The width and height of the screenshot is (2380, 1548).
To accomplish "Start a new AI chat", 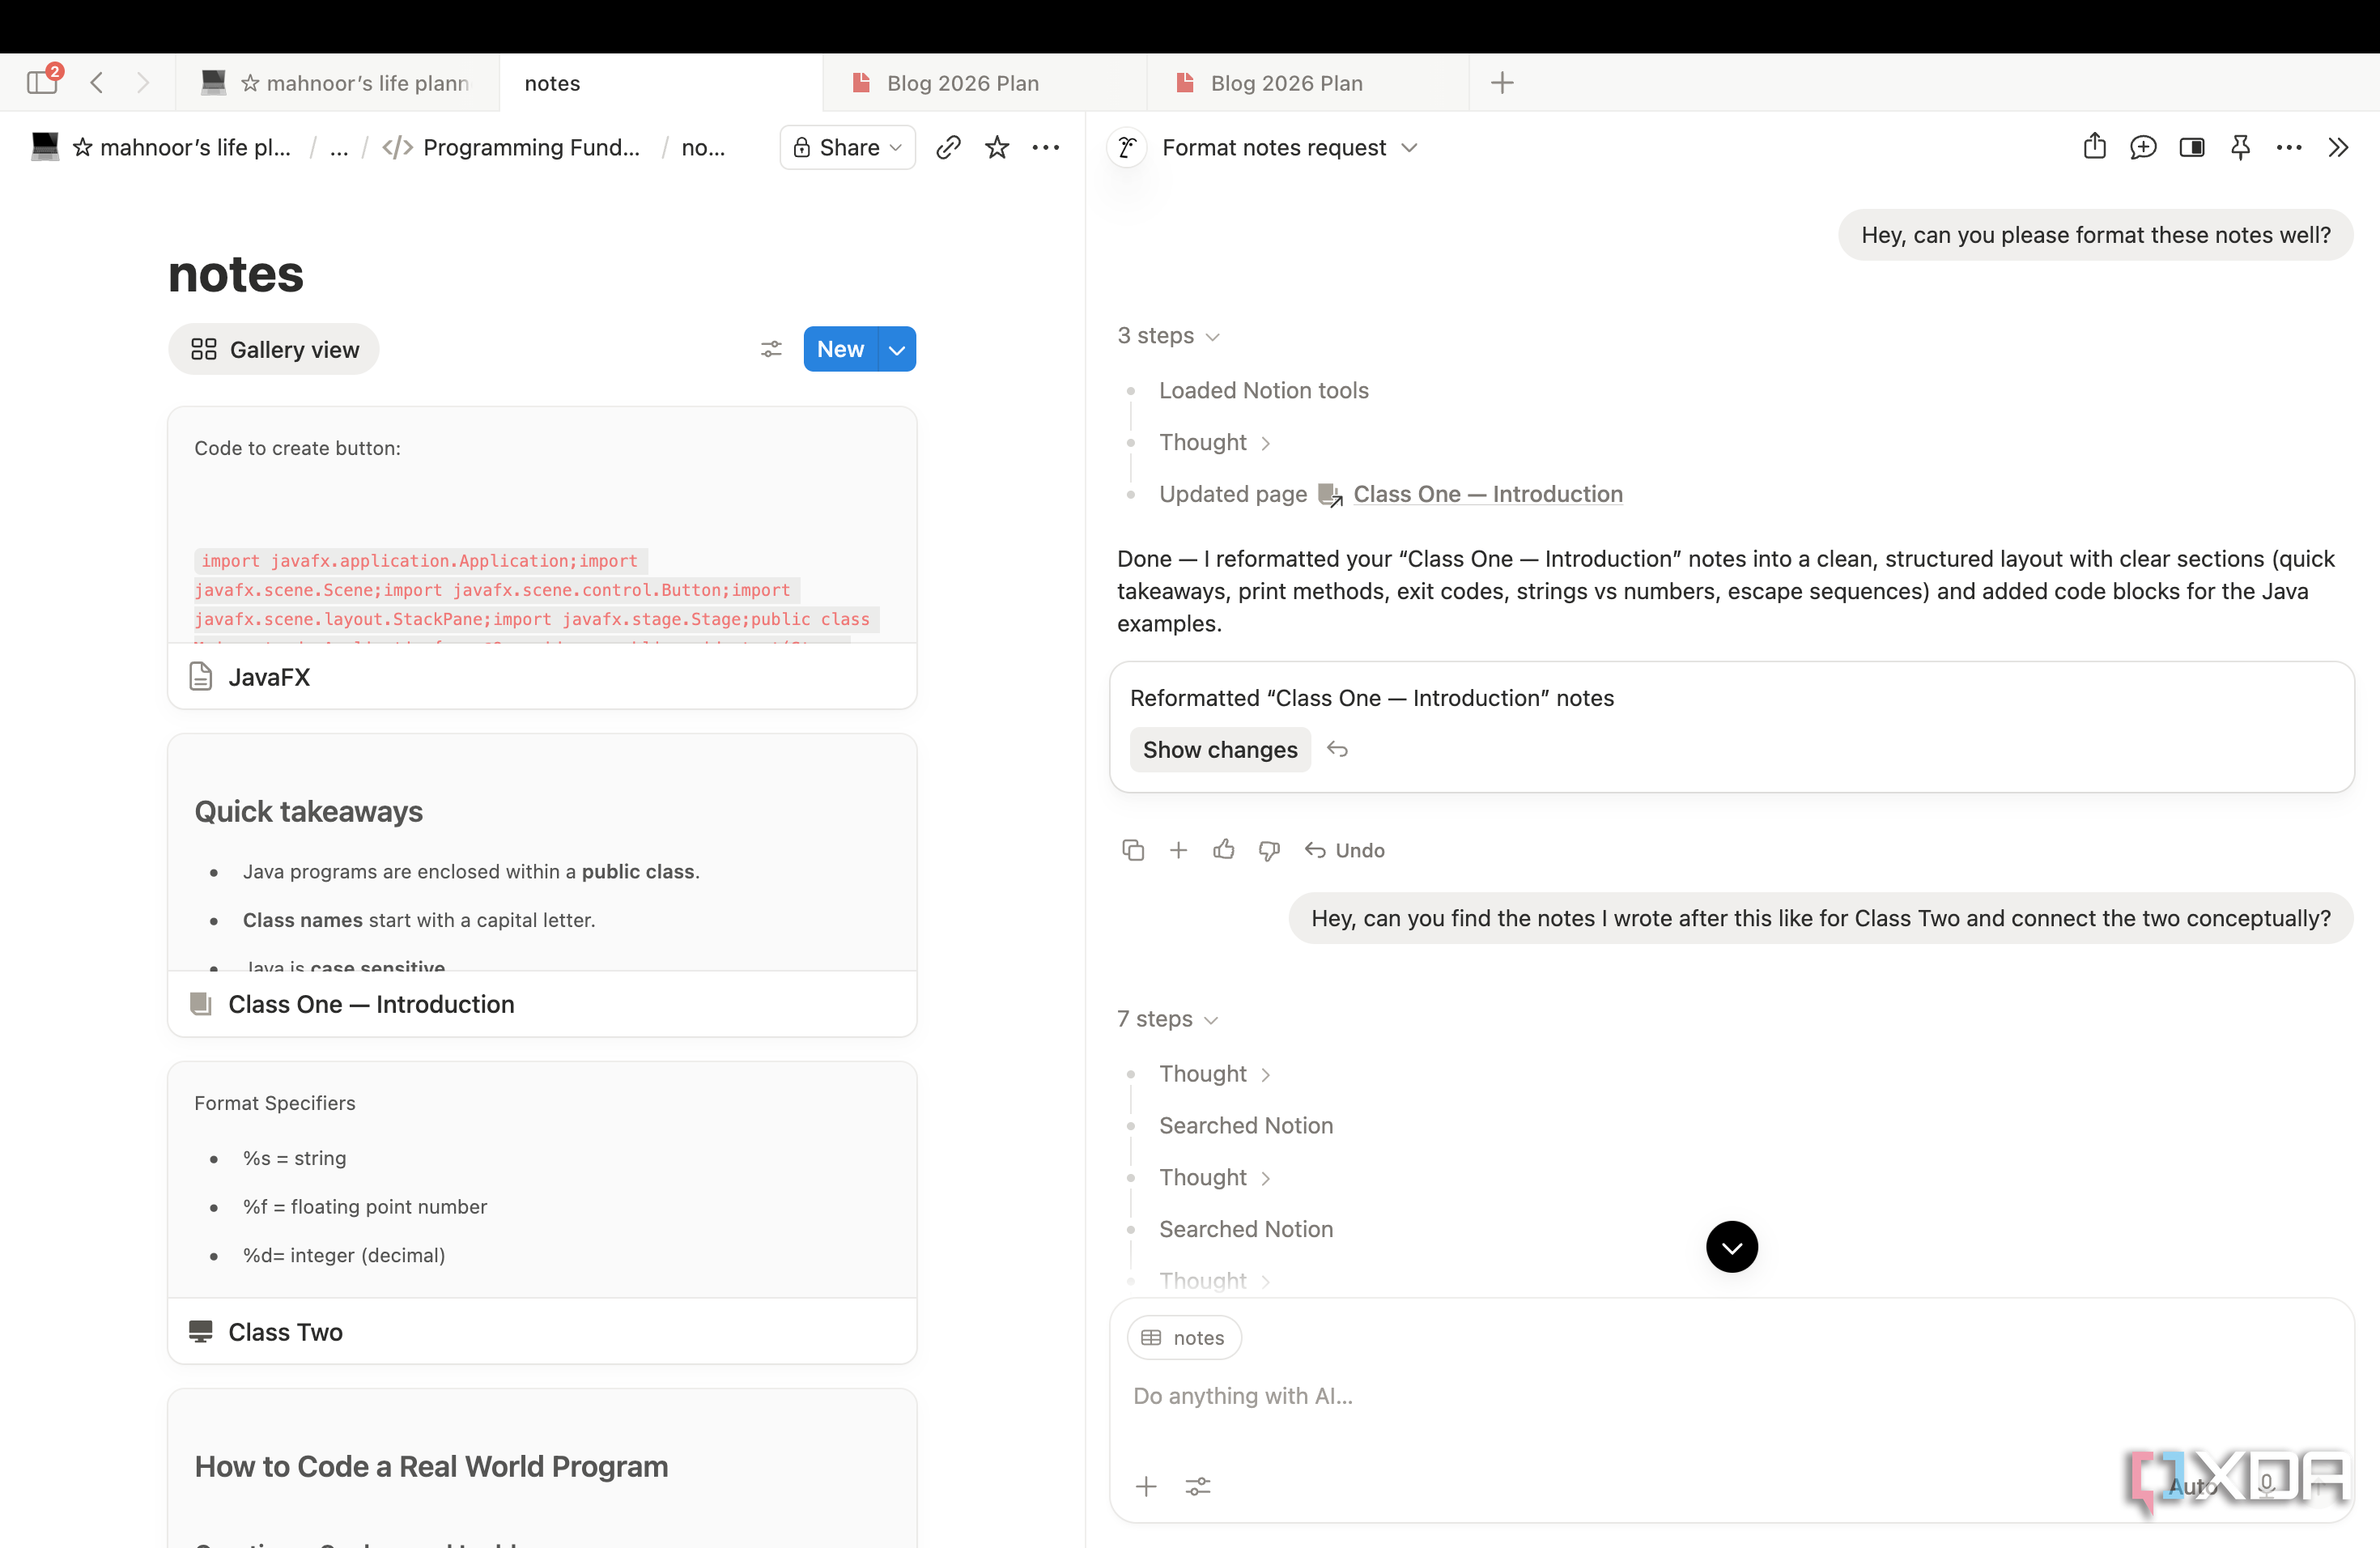I will 2143,147.
